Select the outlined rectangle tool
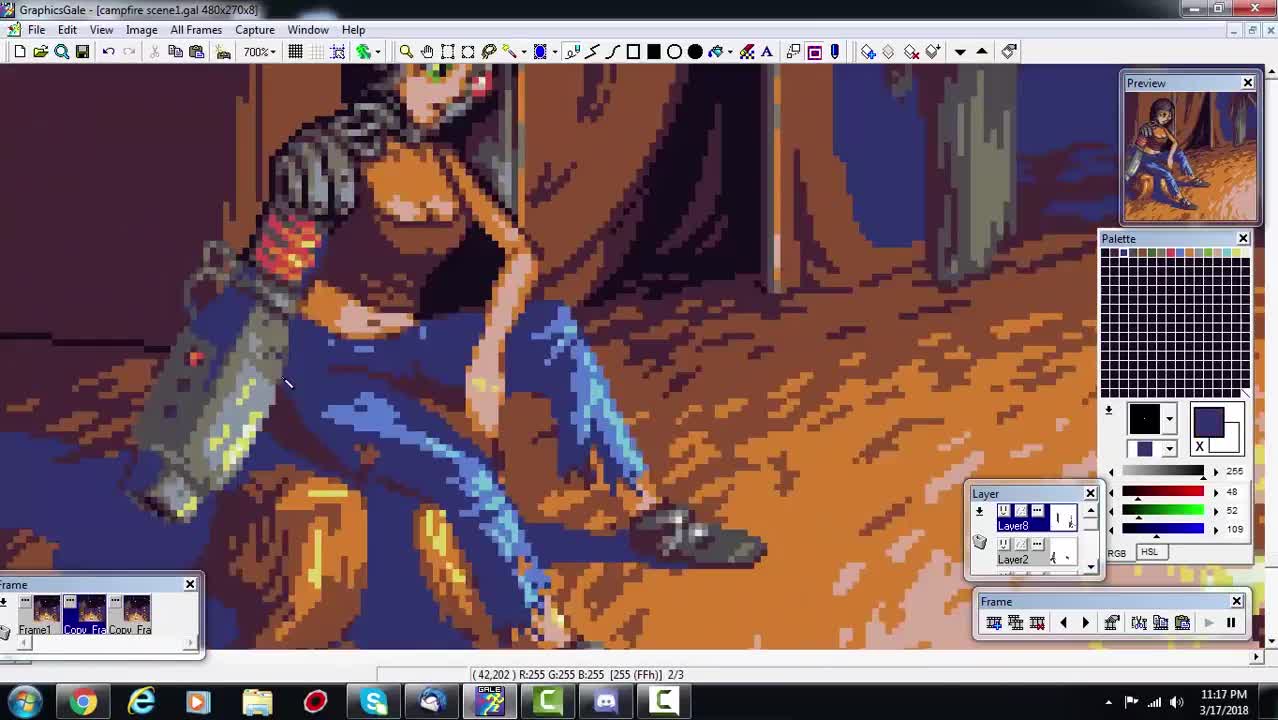1278x720 pixels. pyautogui.click(x=633, y=52)
